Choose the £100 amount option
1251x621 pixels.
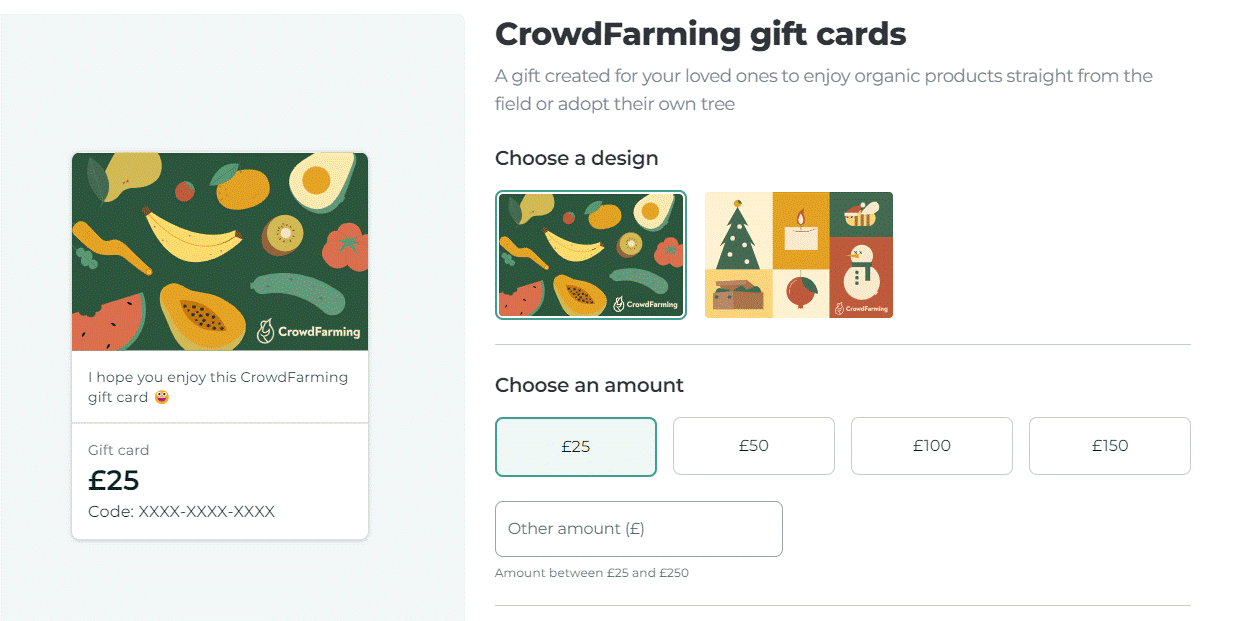[932, 446]
